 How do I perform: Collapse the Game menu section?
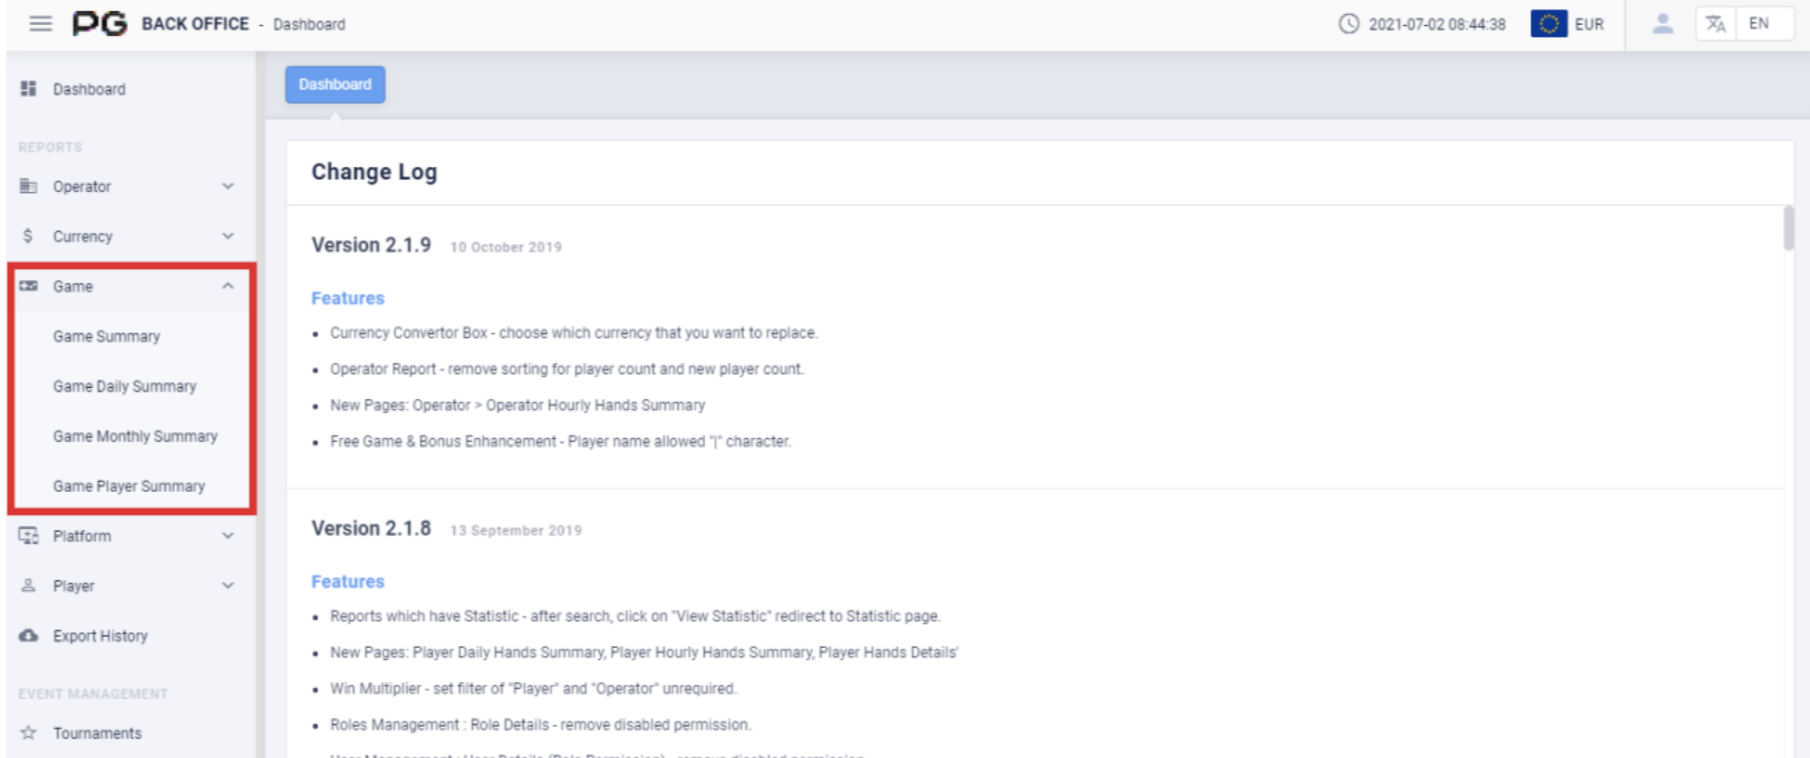click(228, 286)
